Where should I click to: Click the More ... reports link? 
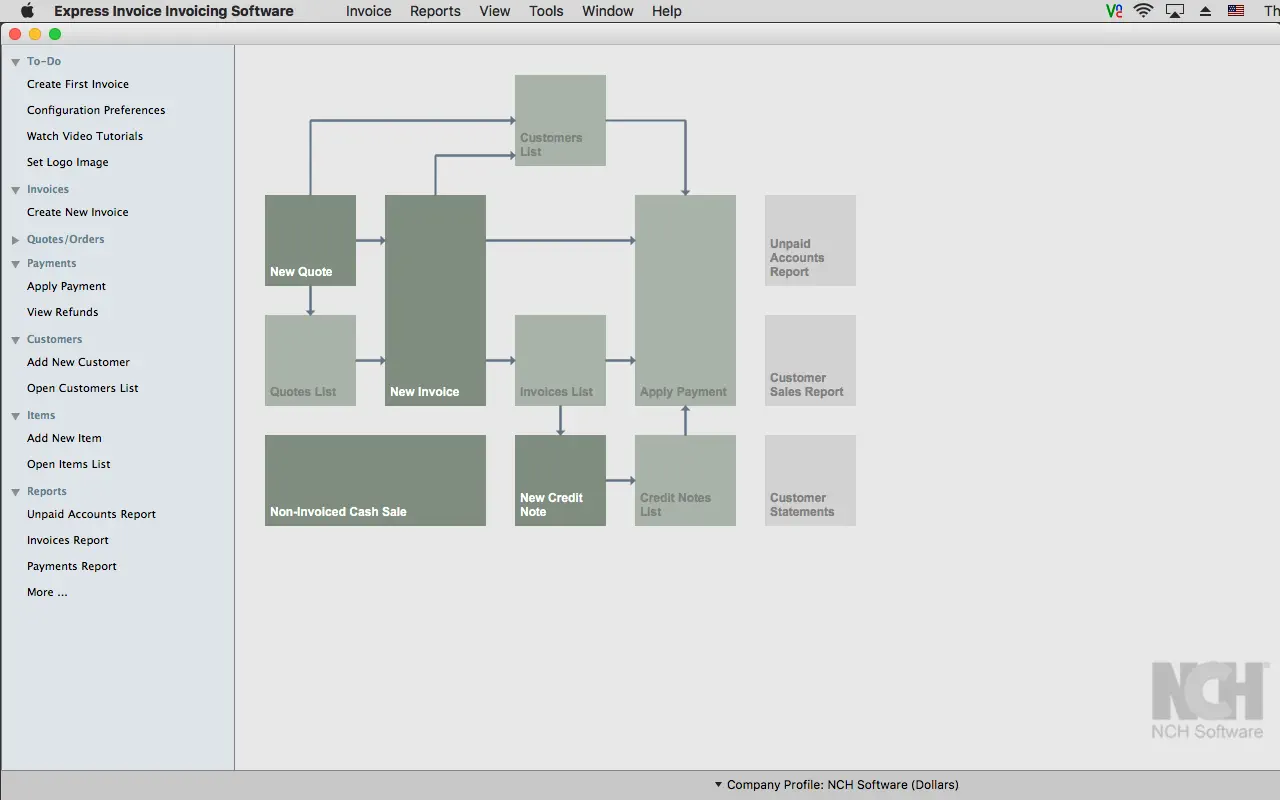[x=47, y=592]
